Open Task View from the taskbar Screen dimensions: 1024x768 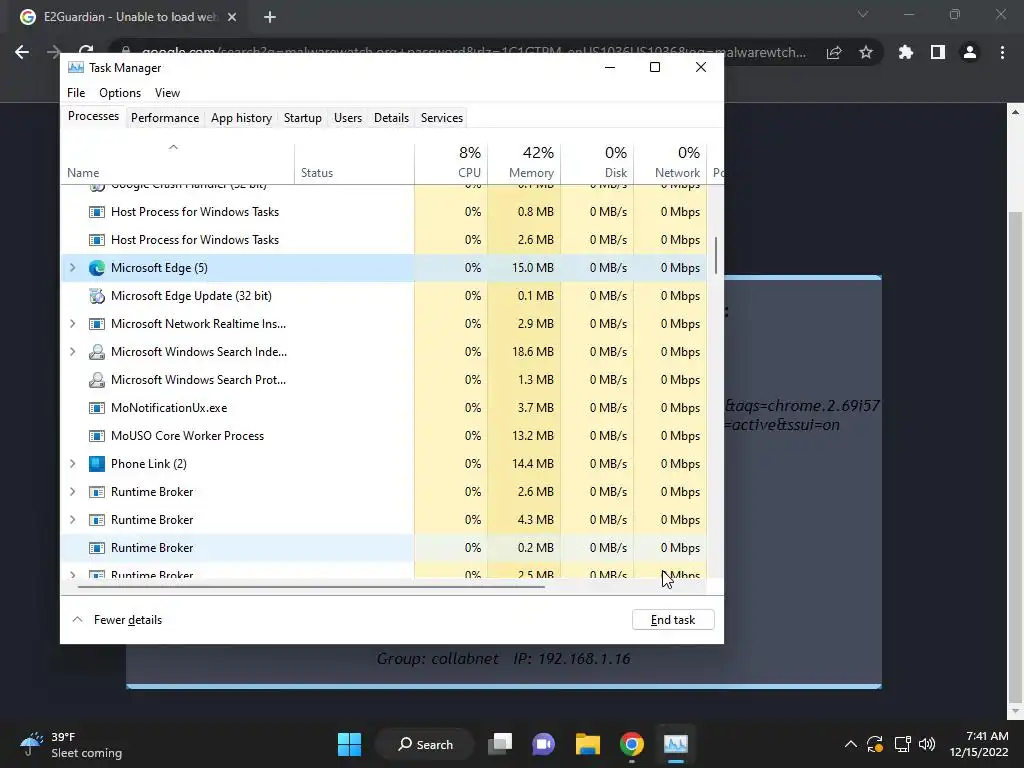tap(500, 744)
